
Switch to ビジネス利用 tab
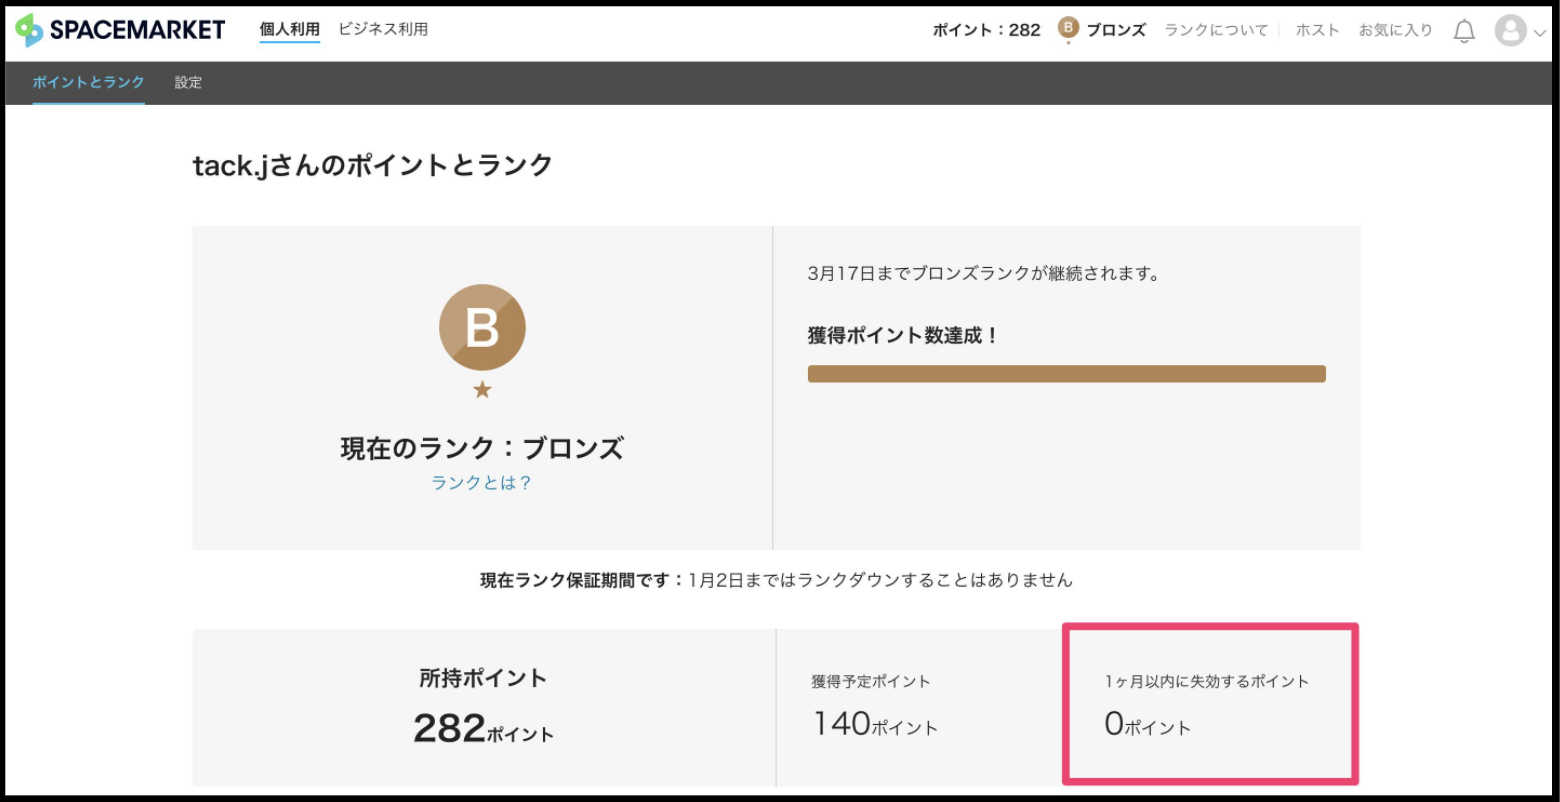pos(383,30)
